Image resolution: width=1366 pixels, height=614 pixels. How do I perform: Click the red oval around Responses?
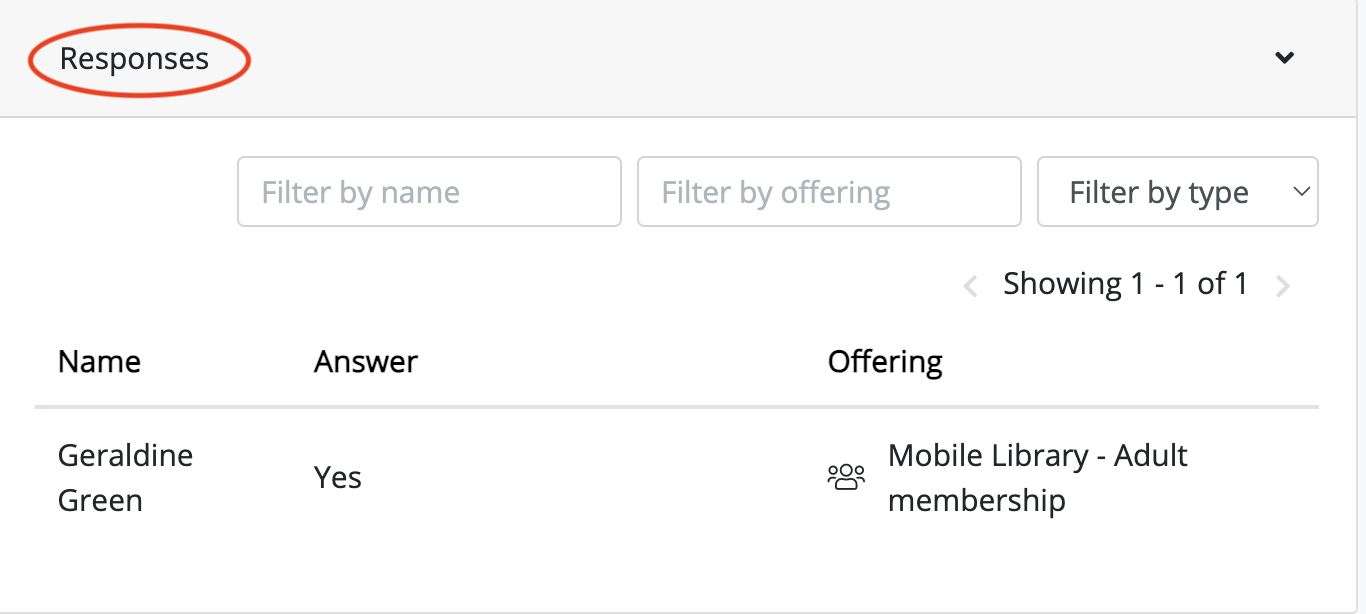click(x=138, y=59)
